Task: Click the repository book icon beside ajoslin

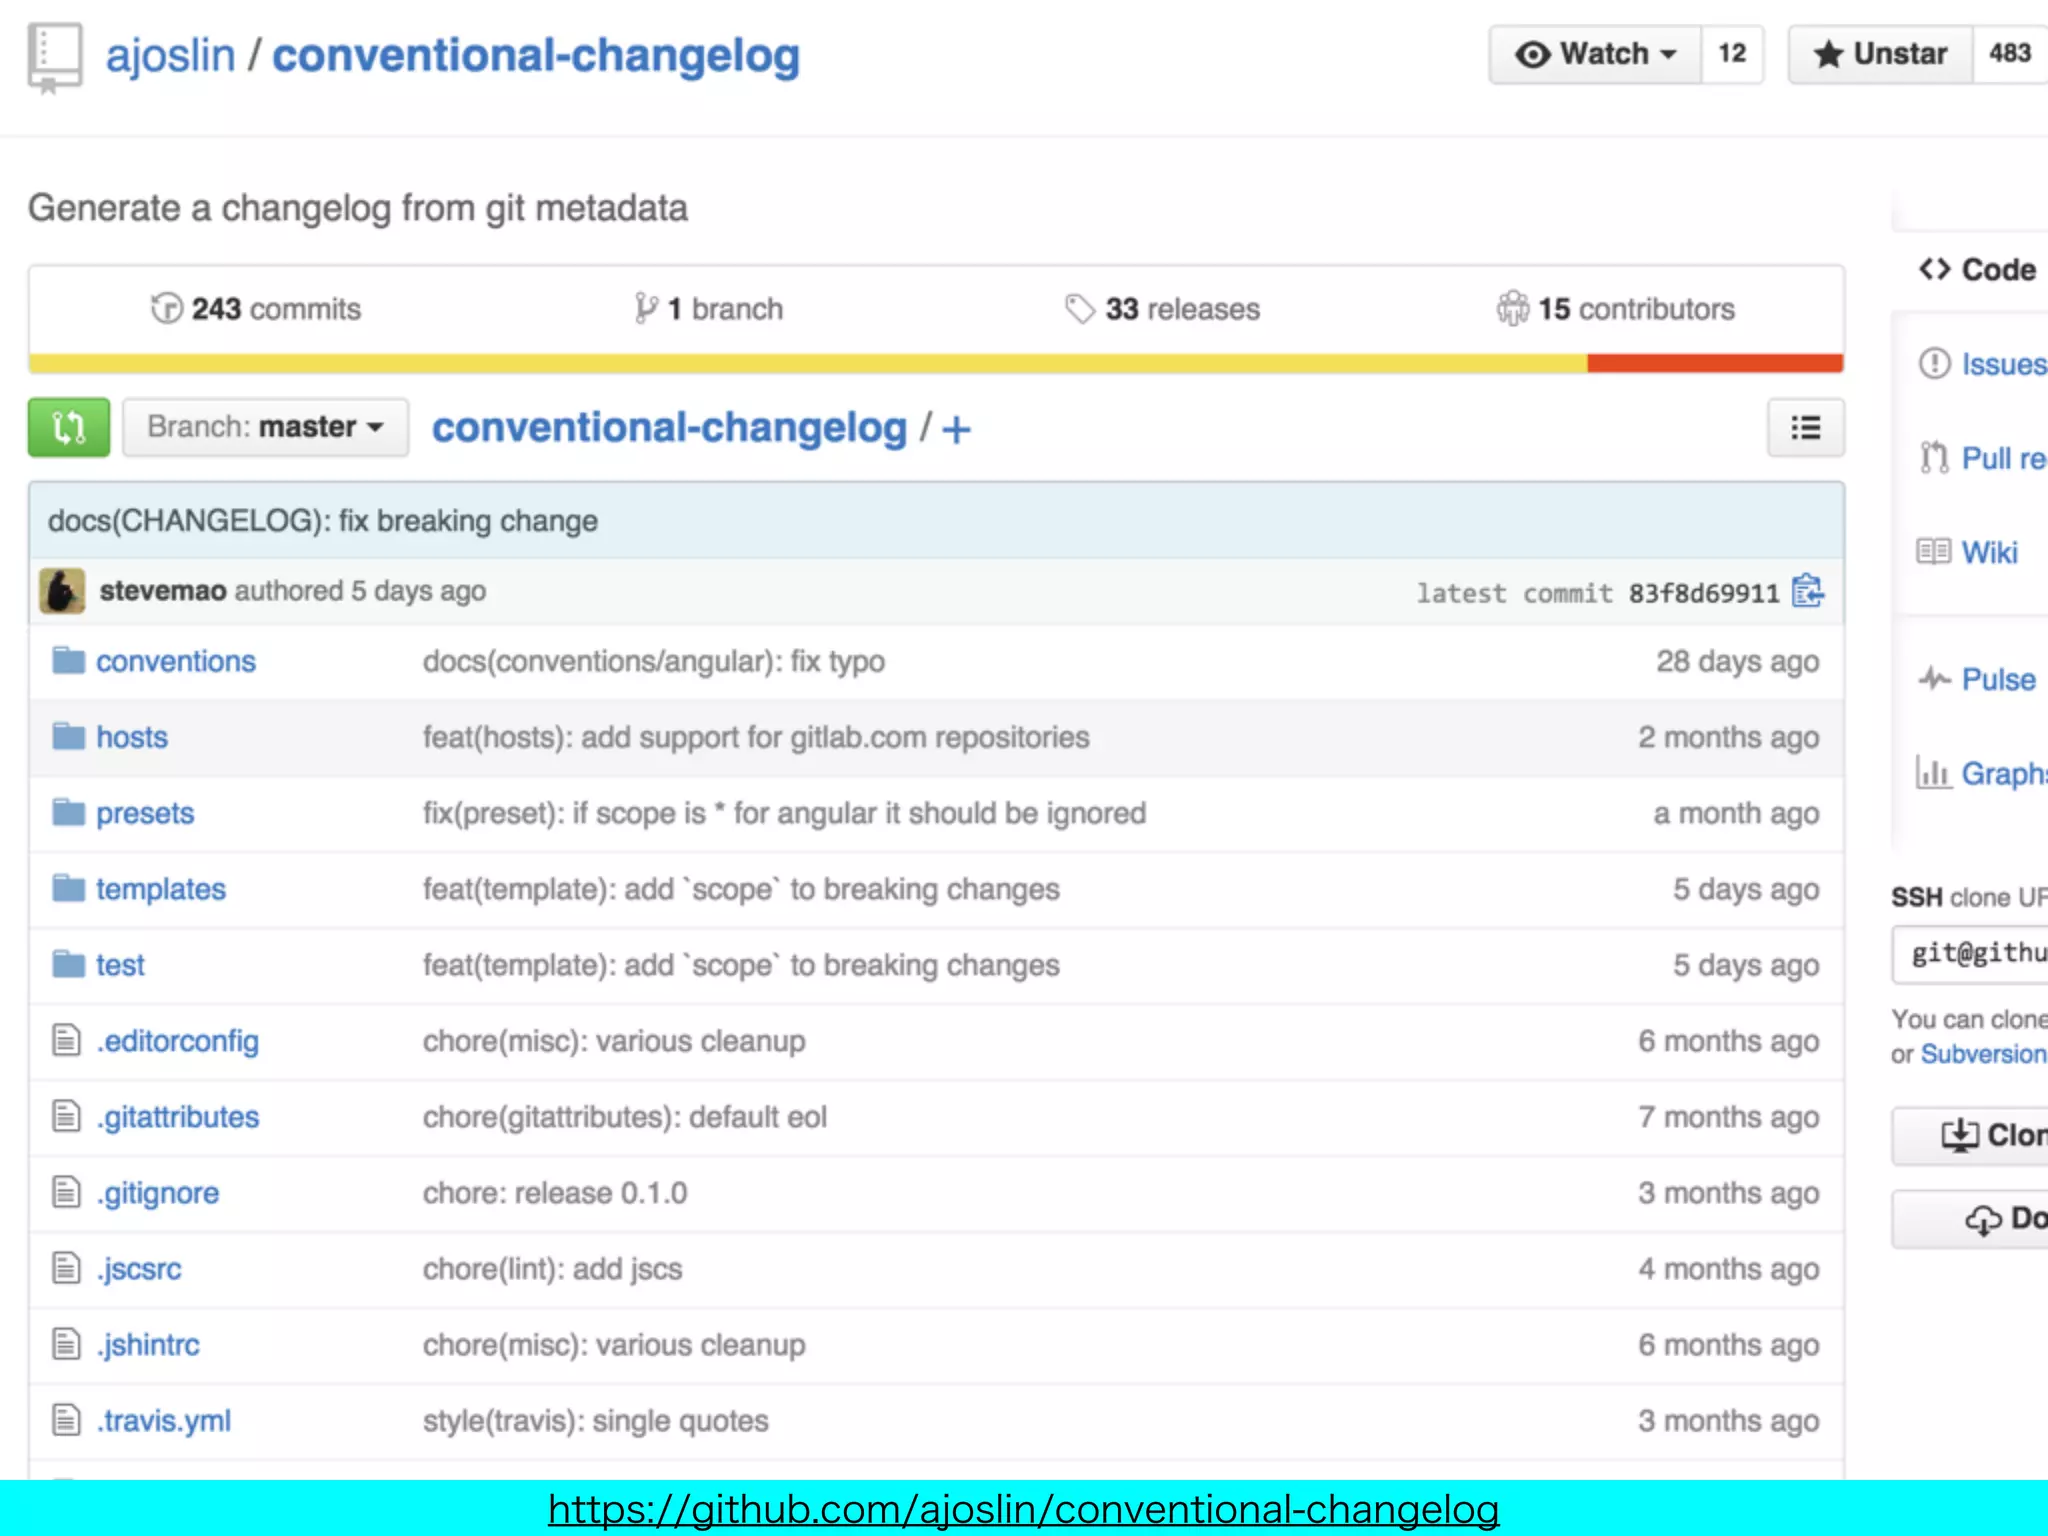Action: tap(55, 59)
